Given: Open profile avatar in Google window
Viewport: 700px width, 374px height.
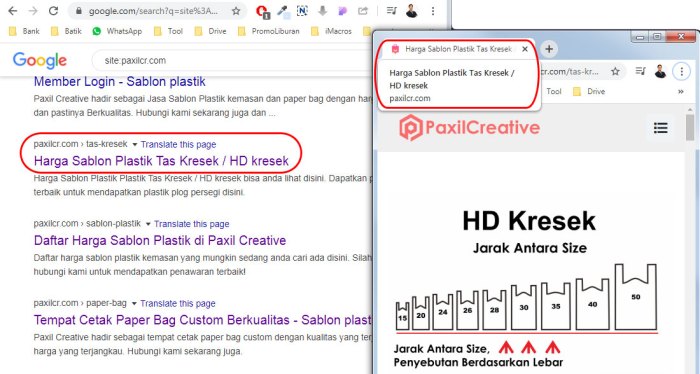Looking at the screenshot, I should click(x=412, y=11).
